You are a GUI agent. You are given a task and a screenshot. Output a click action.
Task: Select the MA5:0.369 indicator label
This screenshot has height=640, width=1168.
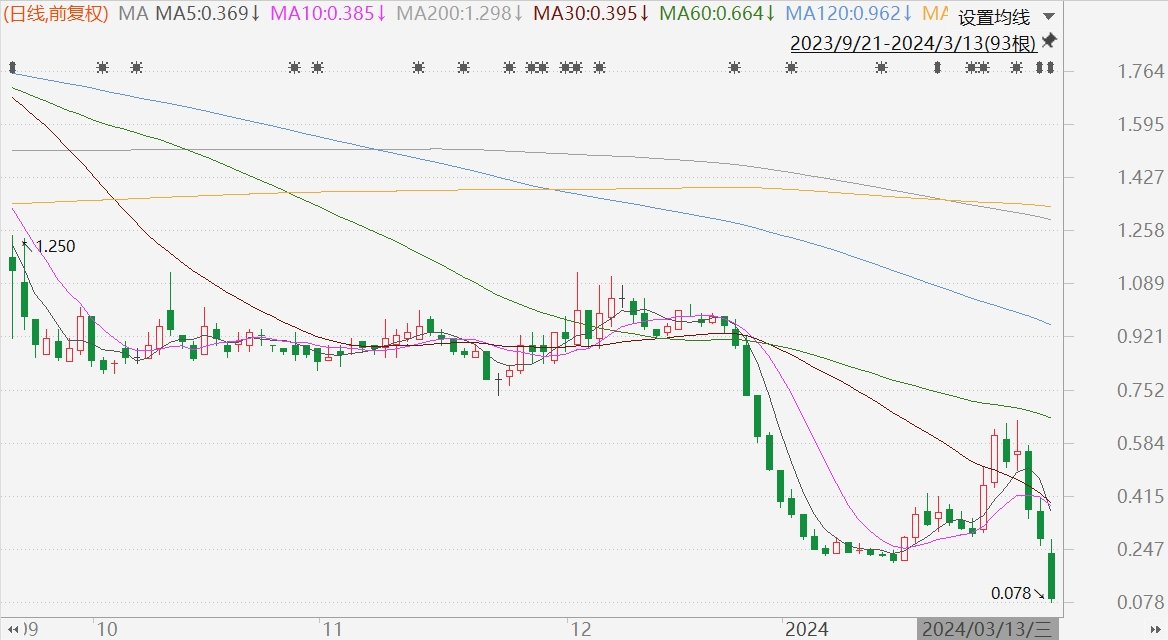[208, 13]
